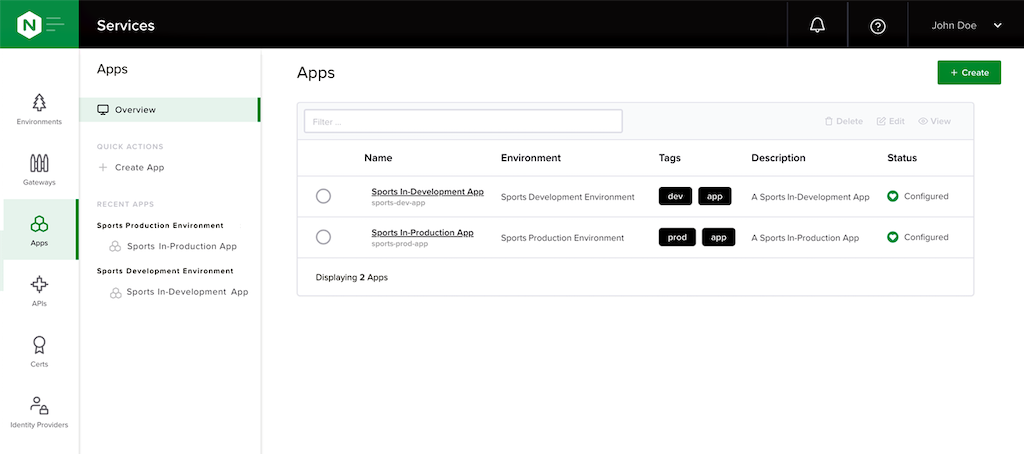1024x454 pixels.
Task: Click the Displaying 2 Apps footer text
Action: [x=351, y=277]
